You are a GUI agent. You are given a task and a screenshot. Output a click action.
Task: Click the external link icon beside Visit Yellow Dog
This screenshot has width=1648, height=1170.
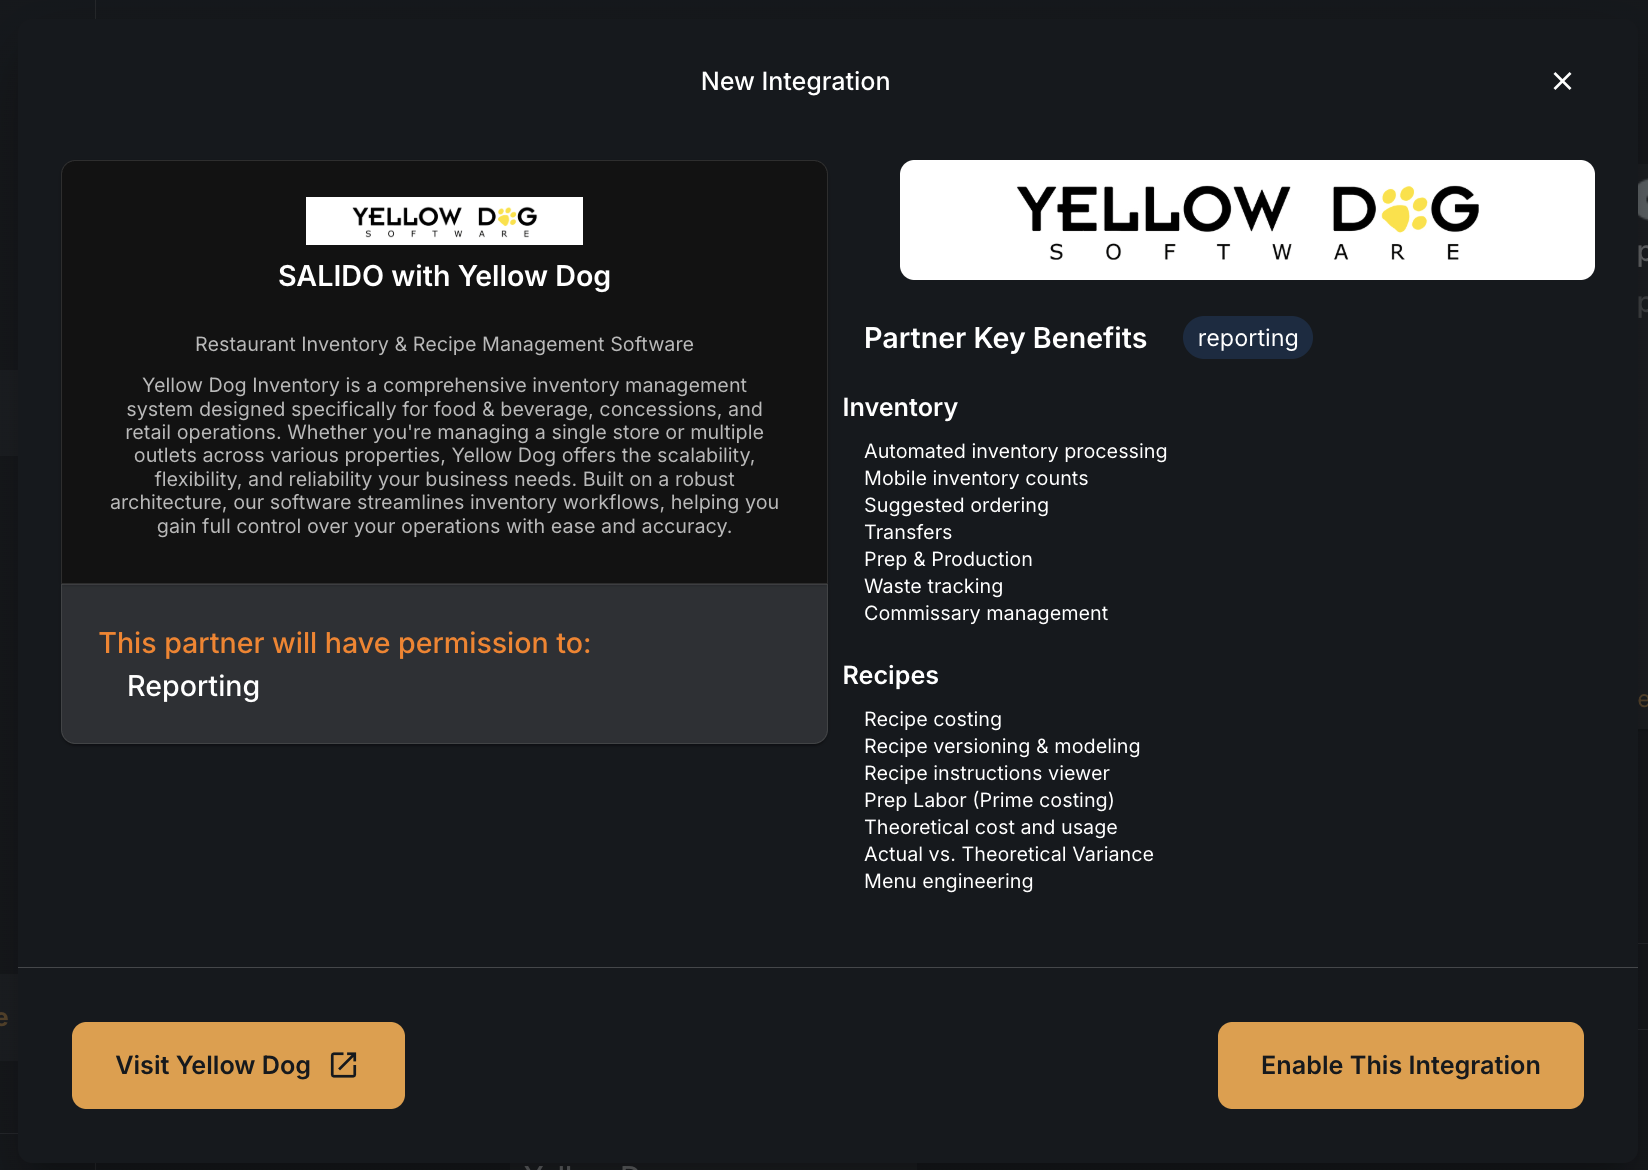pos(343,1065)
